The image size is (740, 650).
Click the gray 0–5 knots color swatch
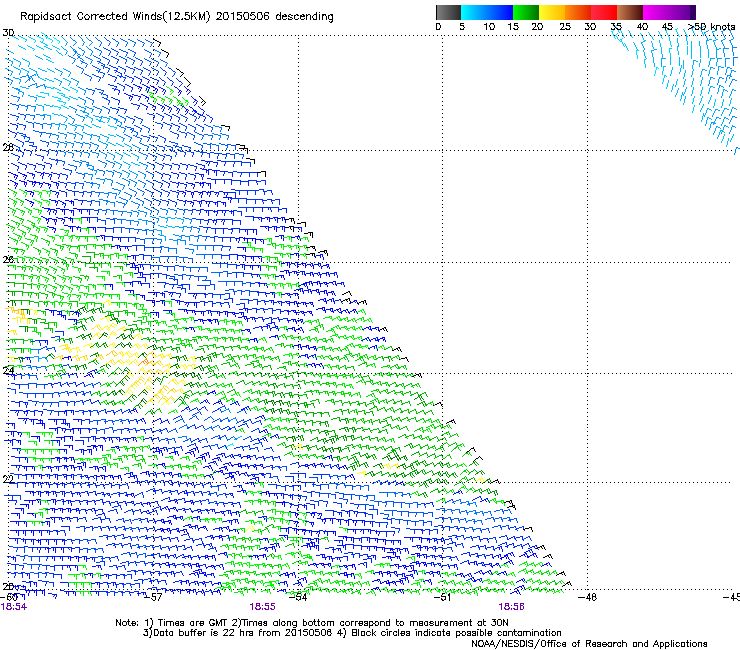click(448, 12)
